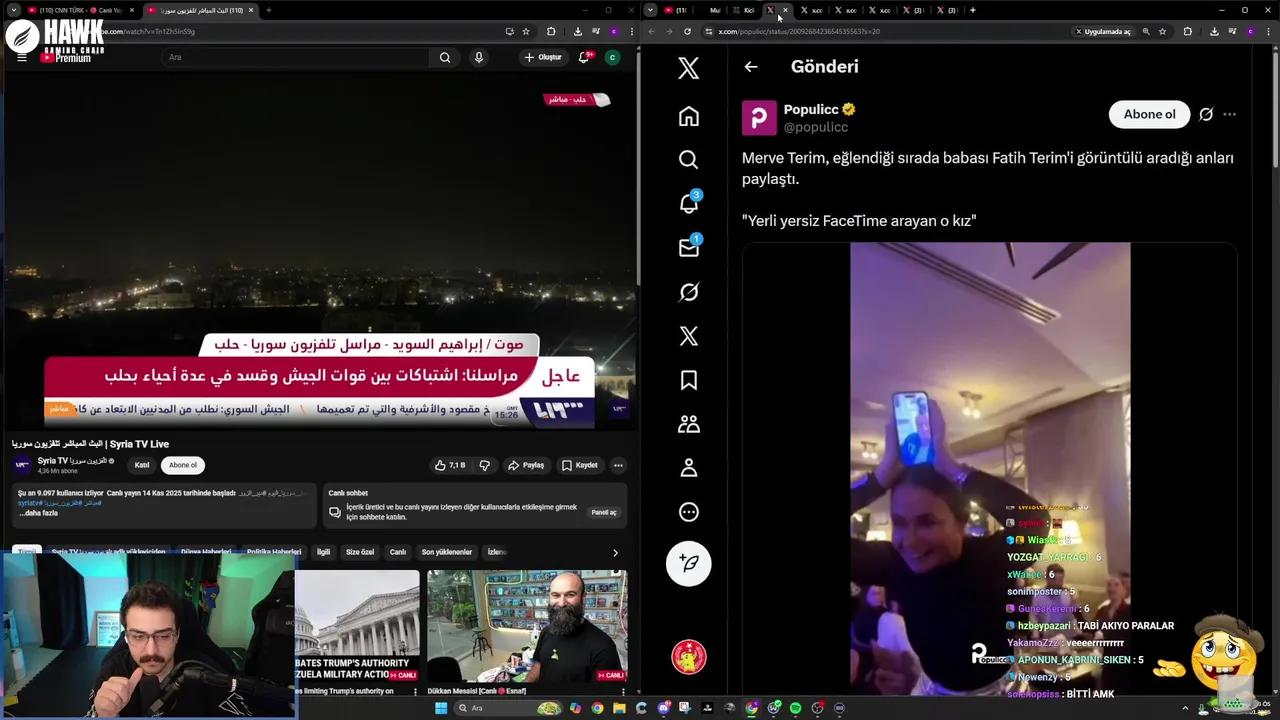Click the X page vertical scrollbar

[x=1275, y=110]
